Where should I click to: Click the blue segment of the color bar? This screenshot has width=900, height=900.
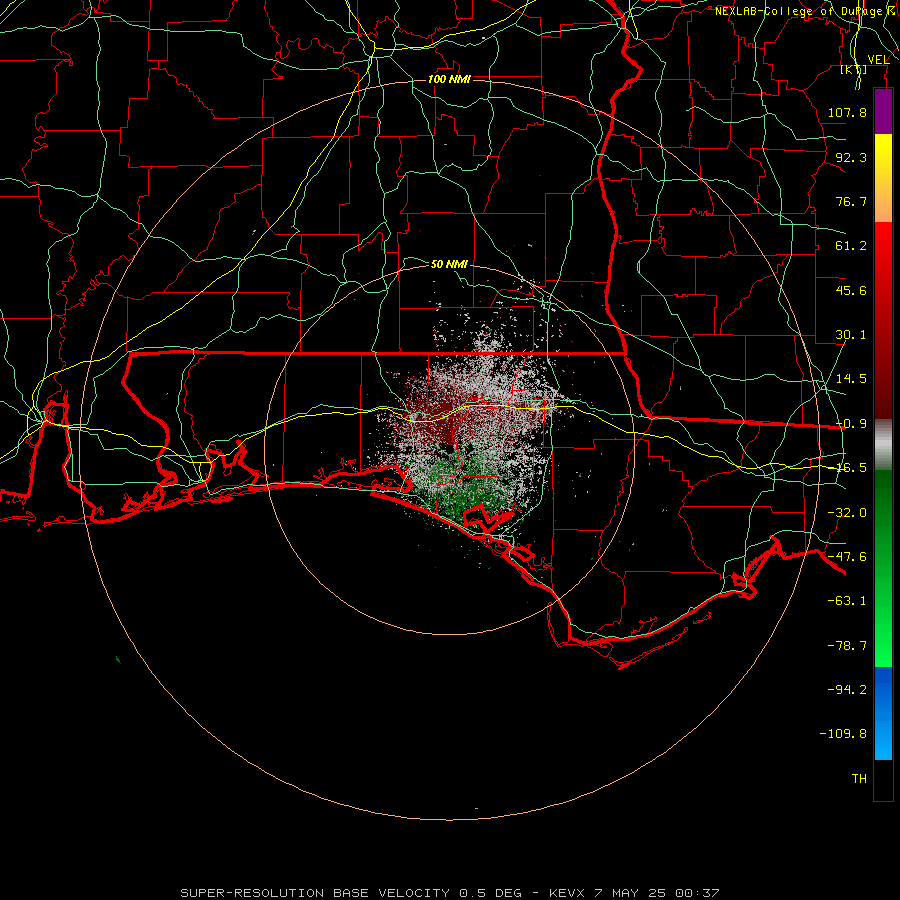pos(883,713)
